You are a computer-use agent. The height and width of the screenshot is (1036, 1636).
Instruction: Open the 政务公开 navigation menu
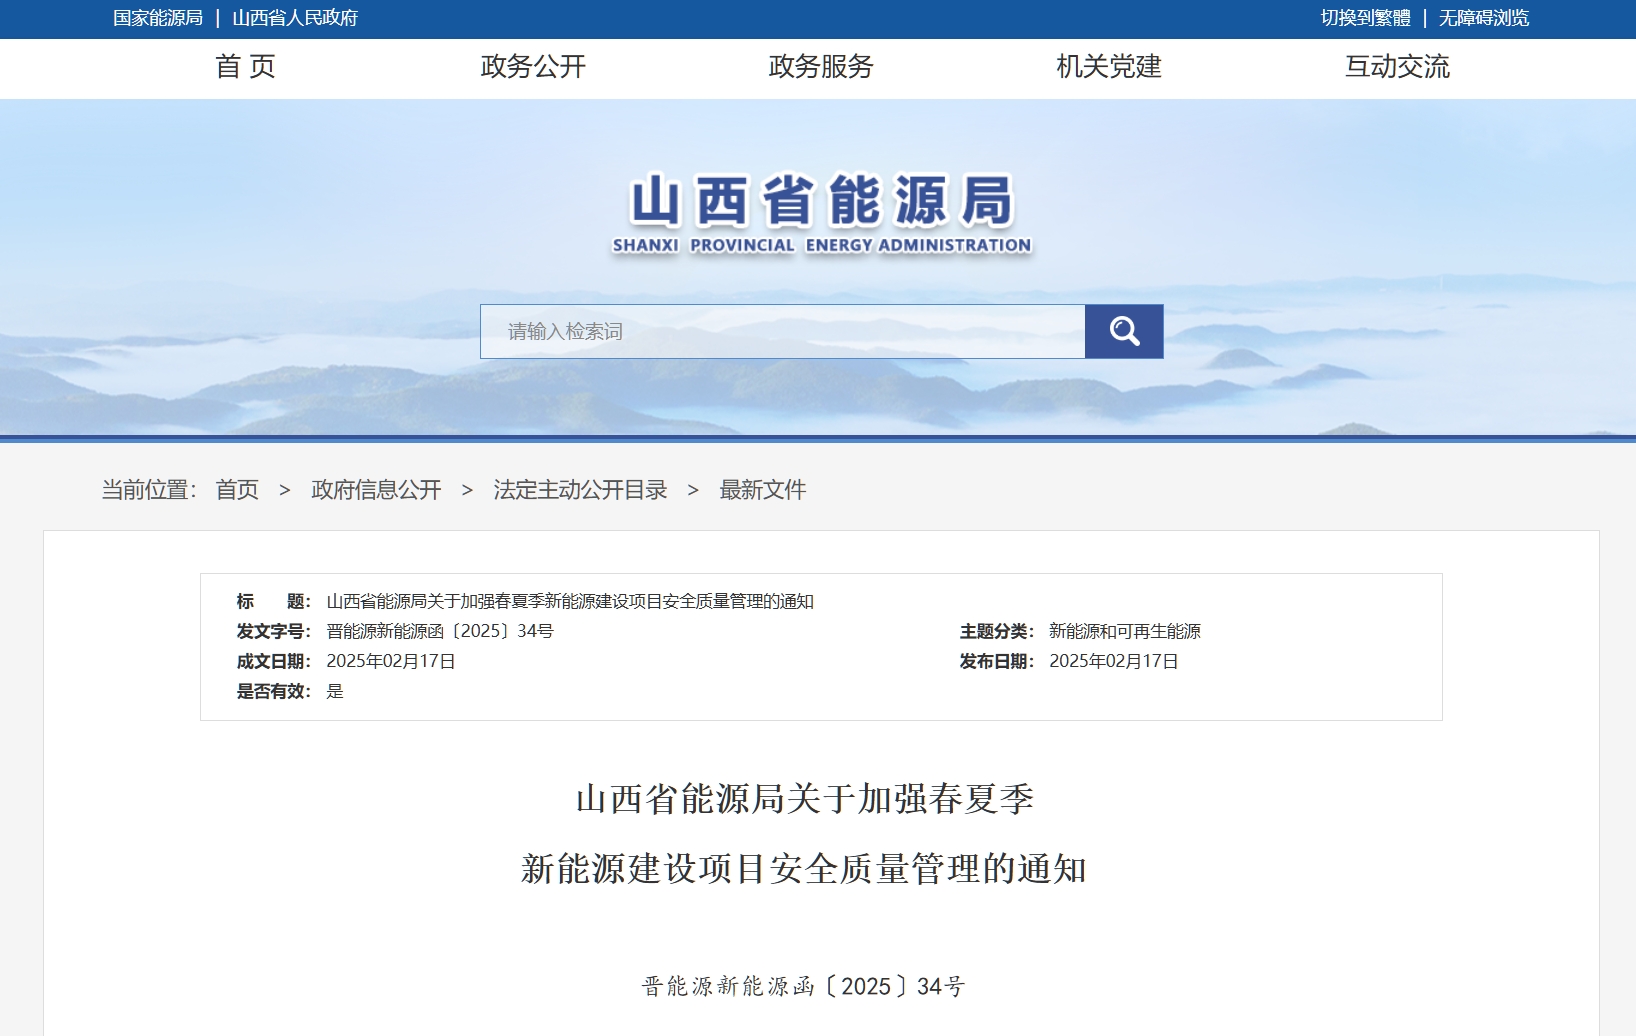(x=533, y=67)
